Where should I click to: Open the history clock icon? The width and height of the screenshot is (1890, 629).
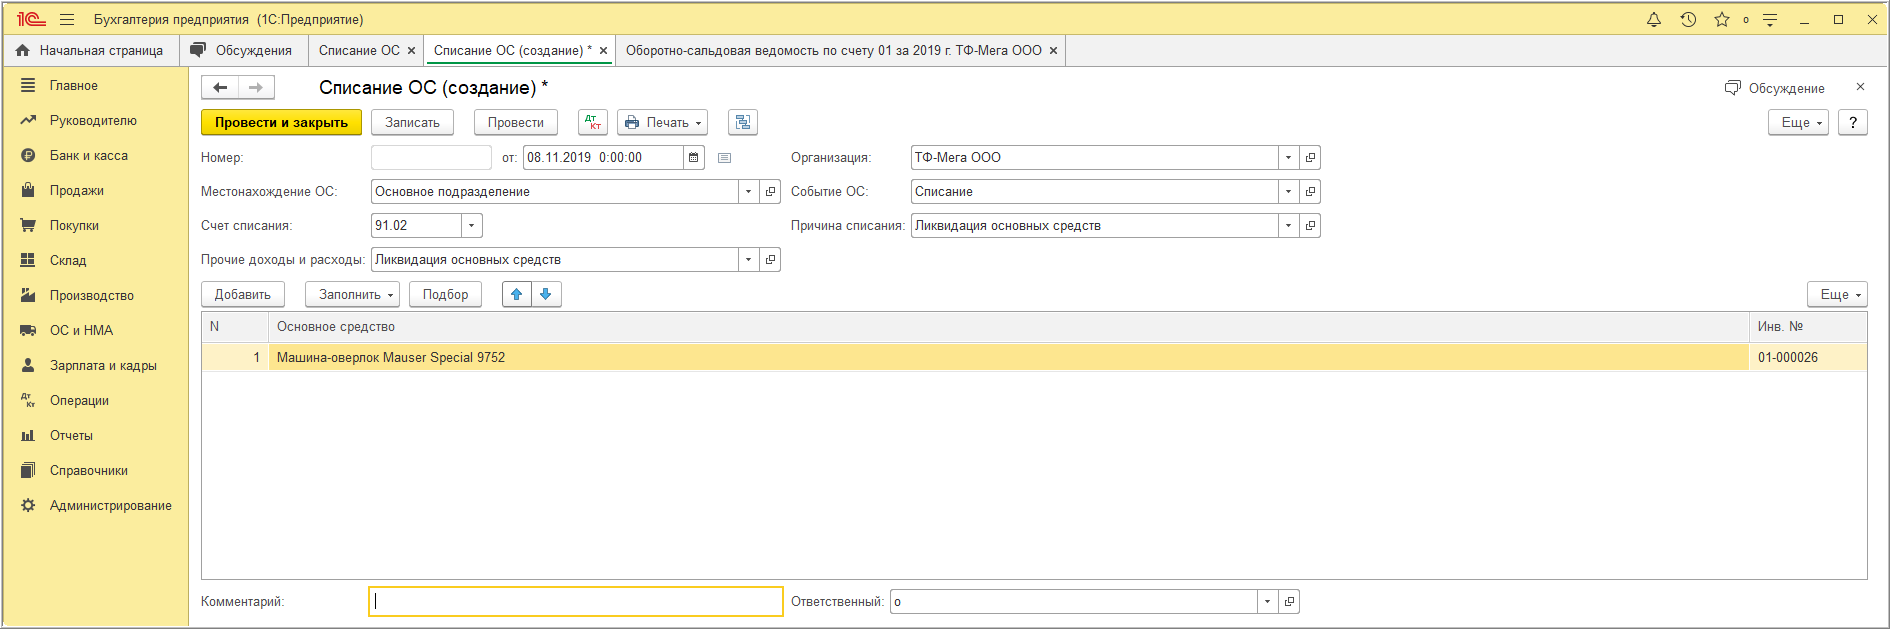(1688, 19)
